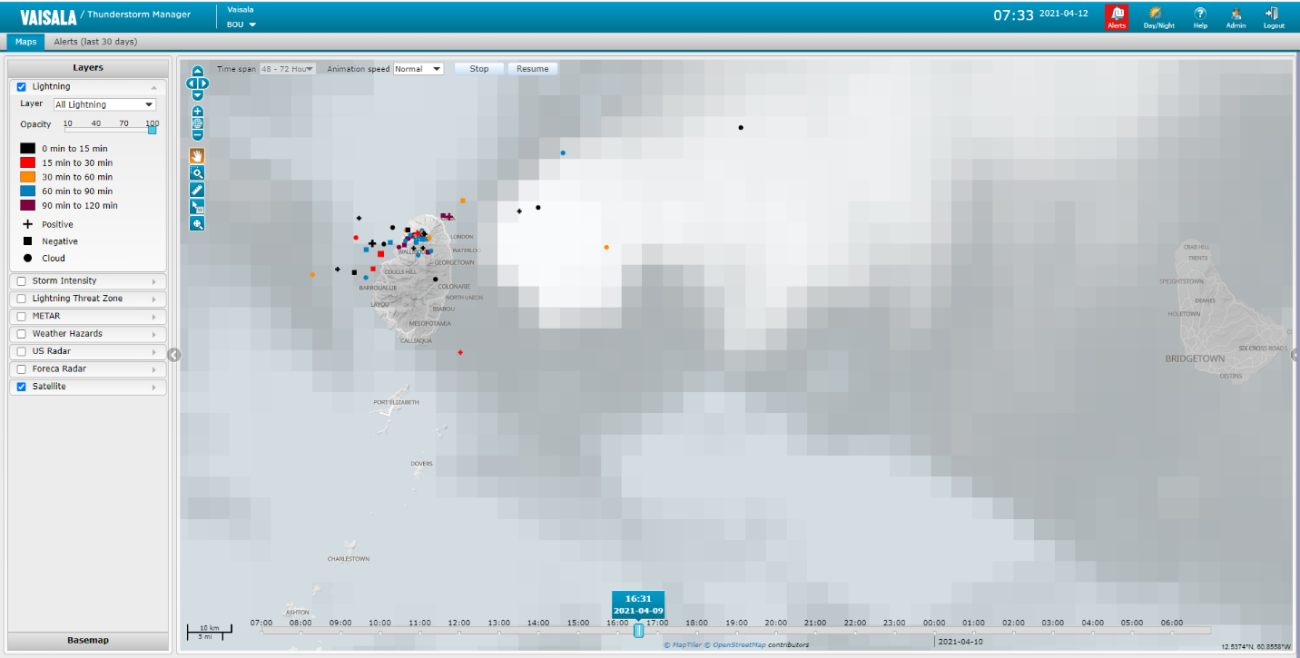
Task: Open the Alerts panel via the red bell icon
Action: pos(1117,15)
